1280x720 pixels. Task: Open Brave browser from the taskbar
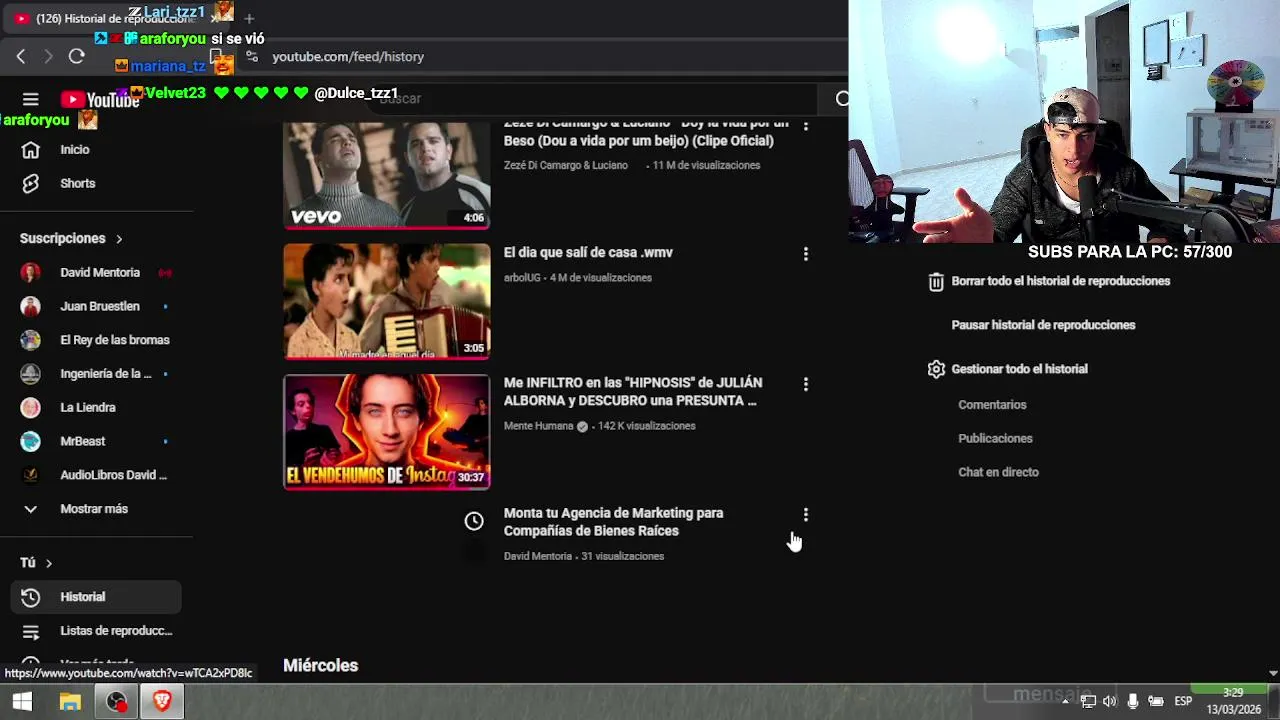point(162,702)
